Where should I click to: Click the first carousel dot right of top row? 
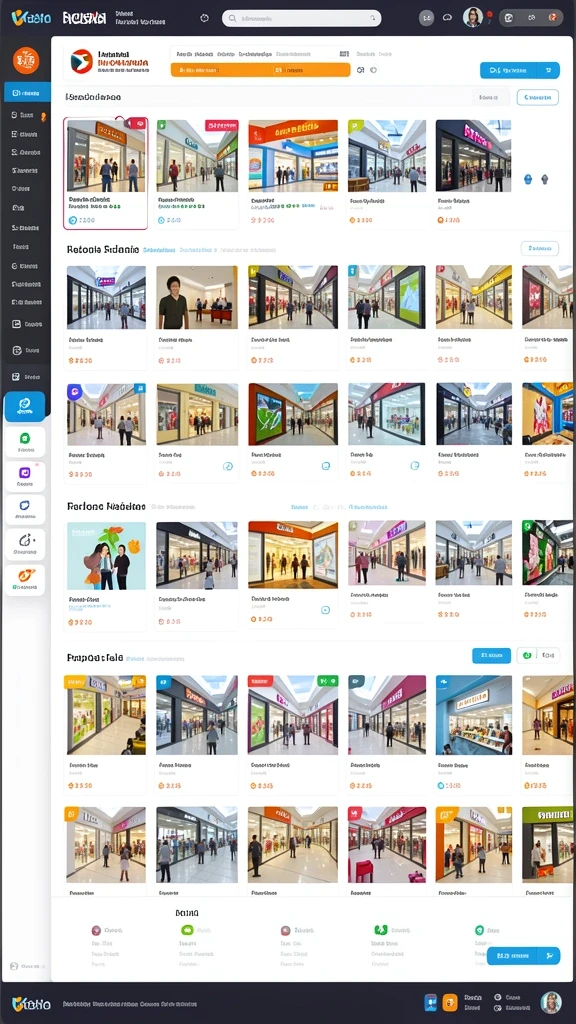click(x=528, y=179)
